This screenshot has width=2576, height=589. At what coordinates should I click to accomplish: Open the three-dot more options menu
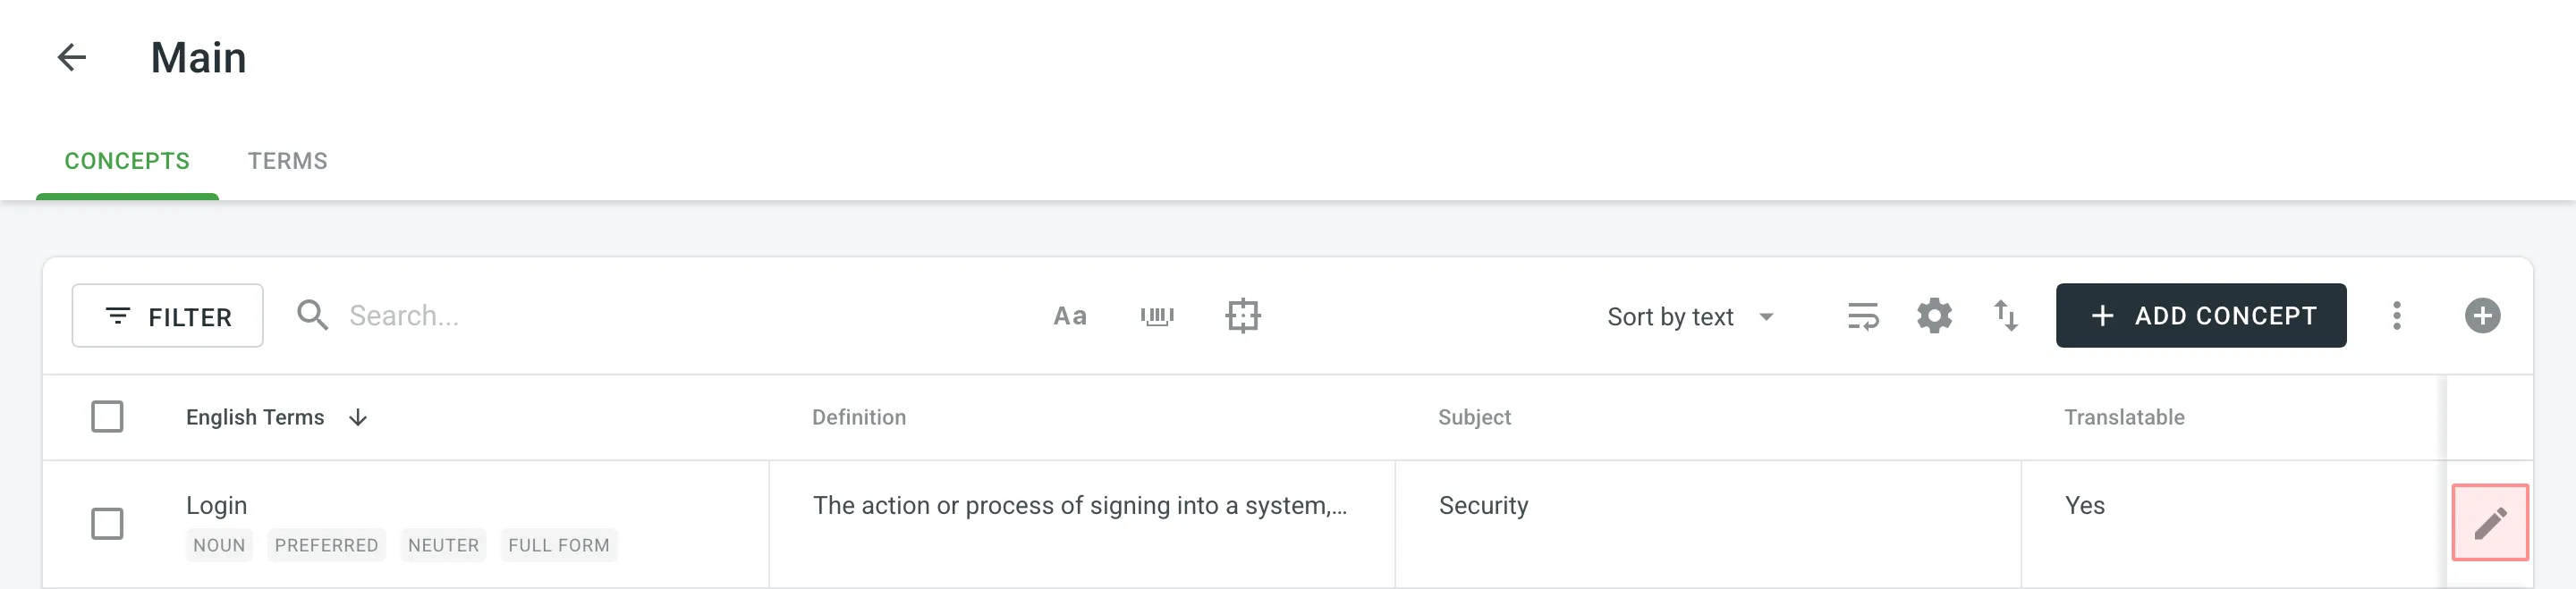pyautogui.click(x=2396, y=316)
